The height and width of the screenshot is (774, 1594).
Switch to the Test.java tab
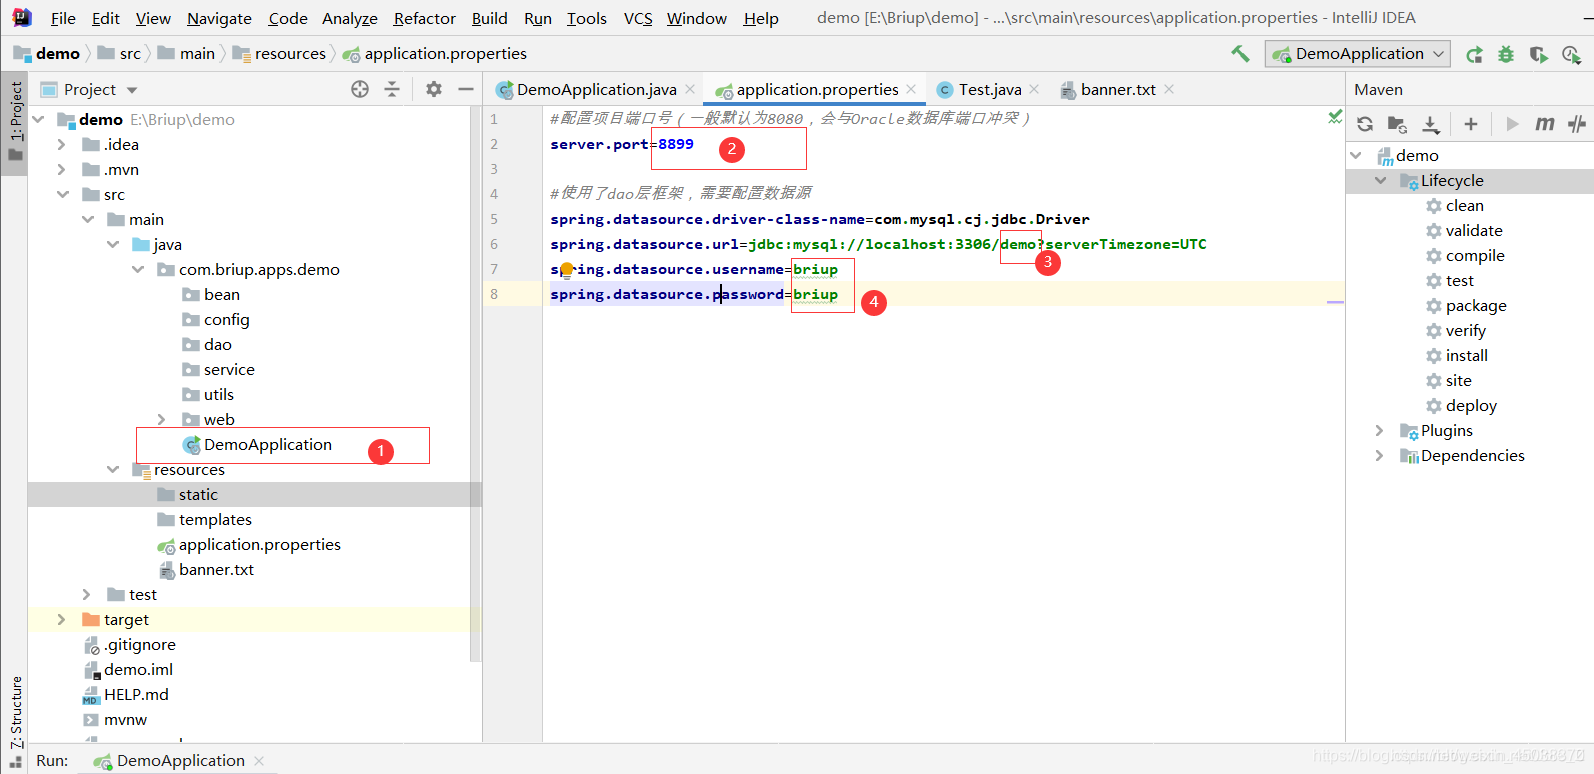tap(990, 89)
